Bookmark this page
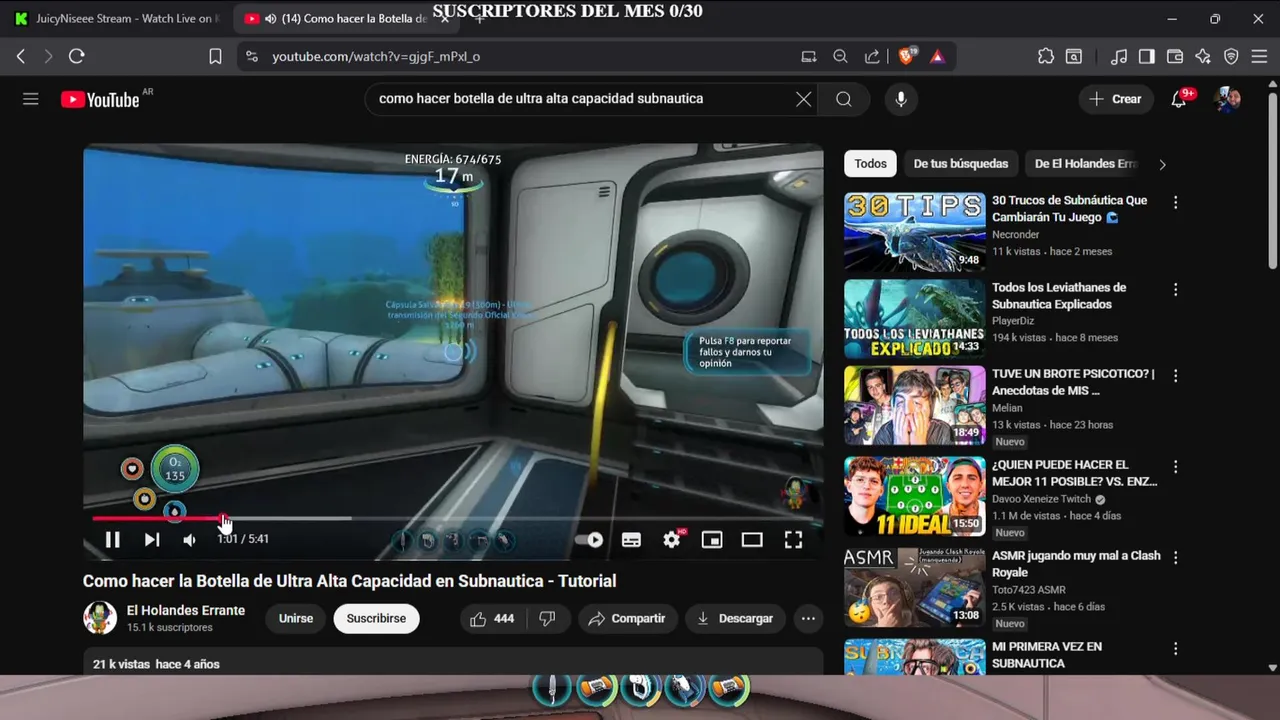Viewport: 1280px width, 720px height. [x=215, y=57]
